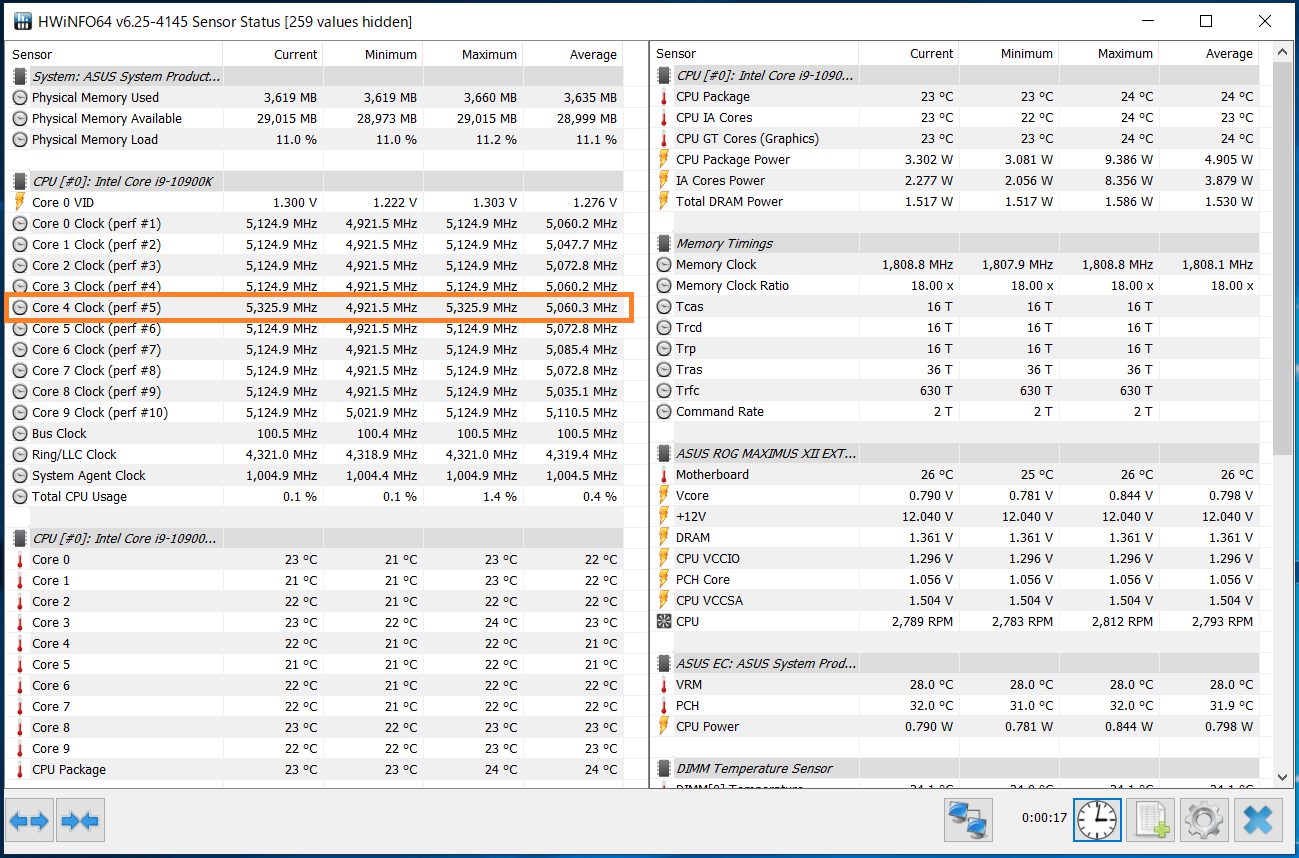Select the System Agent Clock row
The height and width of the screenshot is (858, 1299).
coord(315,476)
